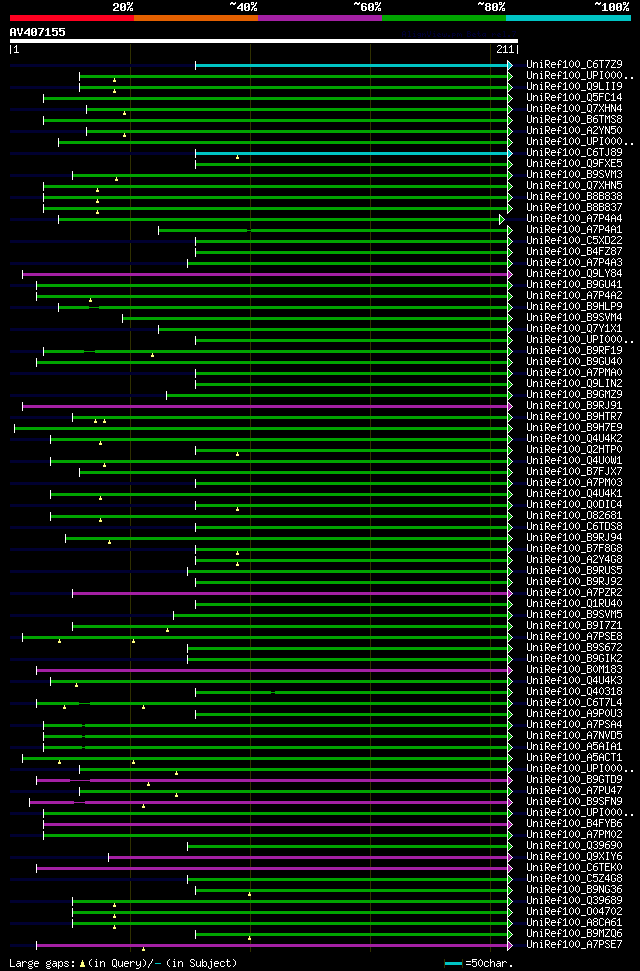640x971 pixels.
Task: Open the UniRef100_Q9LII9 hit link
Action: (x=574, y=87)
